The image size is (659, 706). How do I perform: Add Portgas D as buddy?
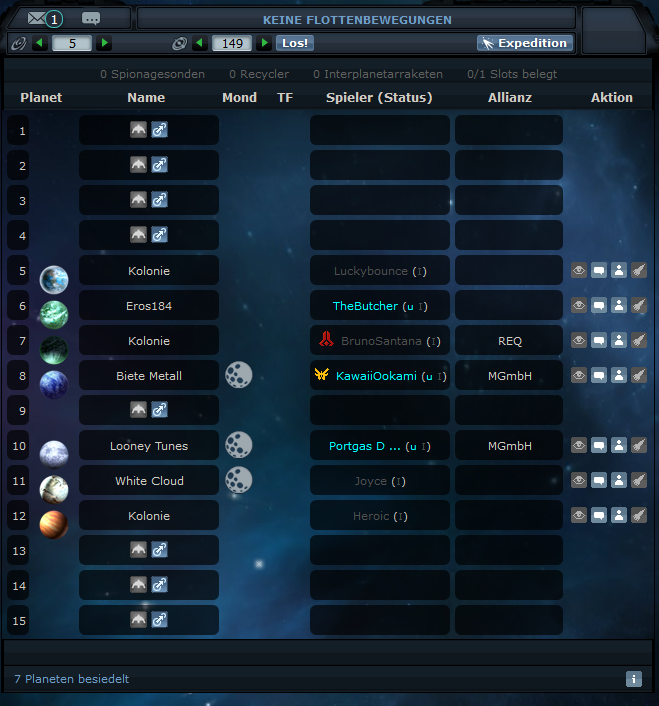click(619, 445)
